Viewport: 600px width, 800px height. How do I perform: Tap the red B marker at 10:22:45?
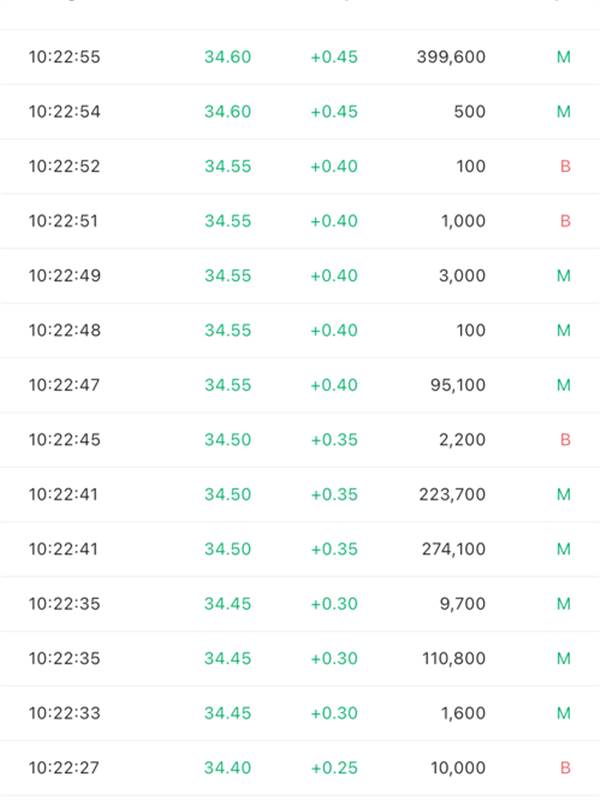coord(565,439)
